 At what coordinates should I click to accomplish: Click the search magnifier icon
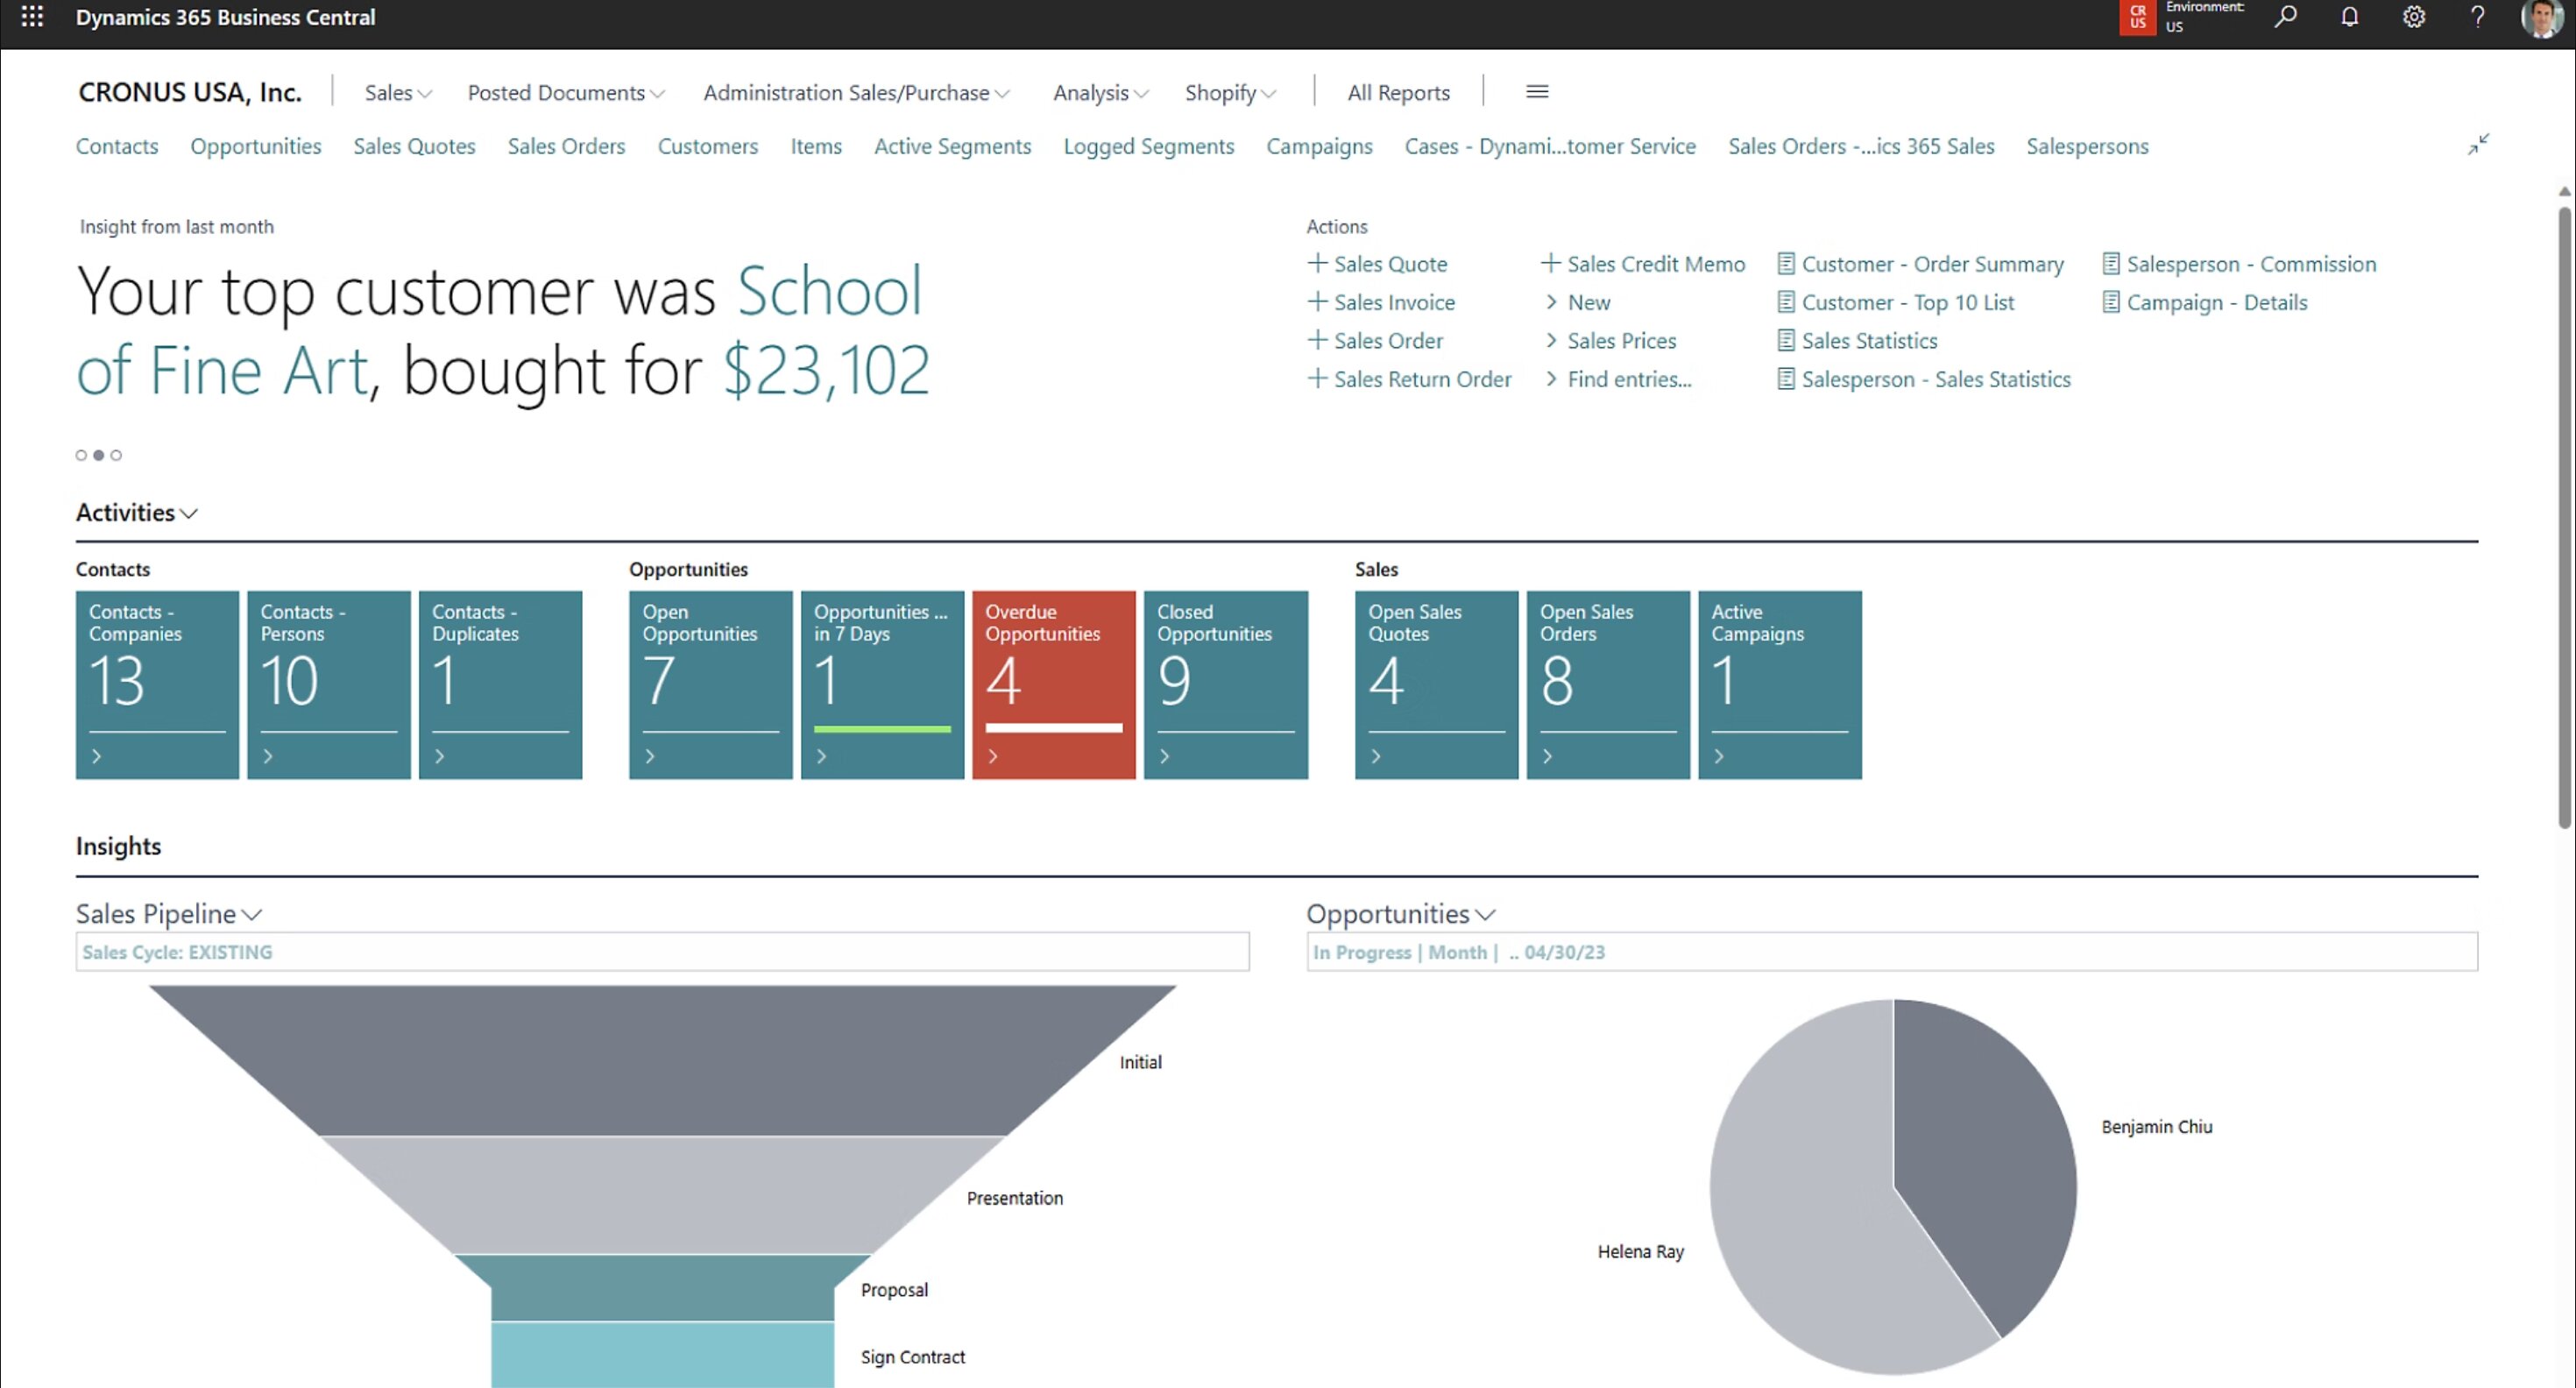pyautogui.click(x=2285, y=17)
